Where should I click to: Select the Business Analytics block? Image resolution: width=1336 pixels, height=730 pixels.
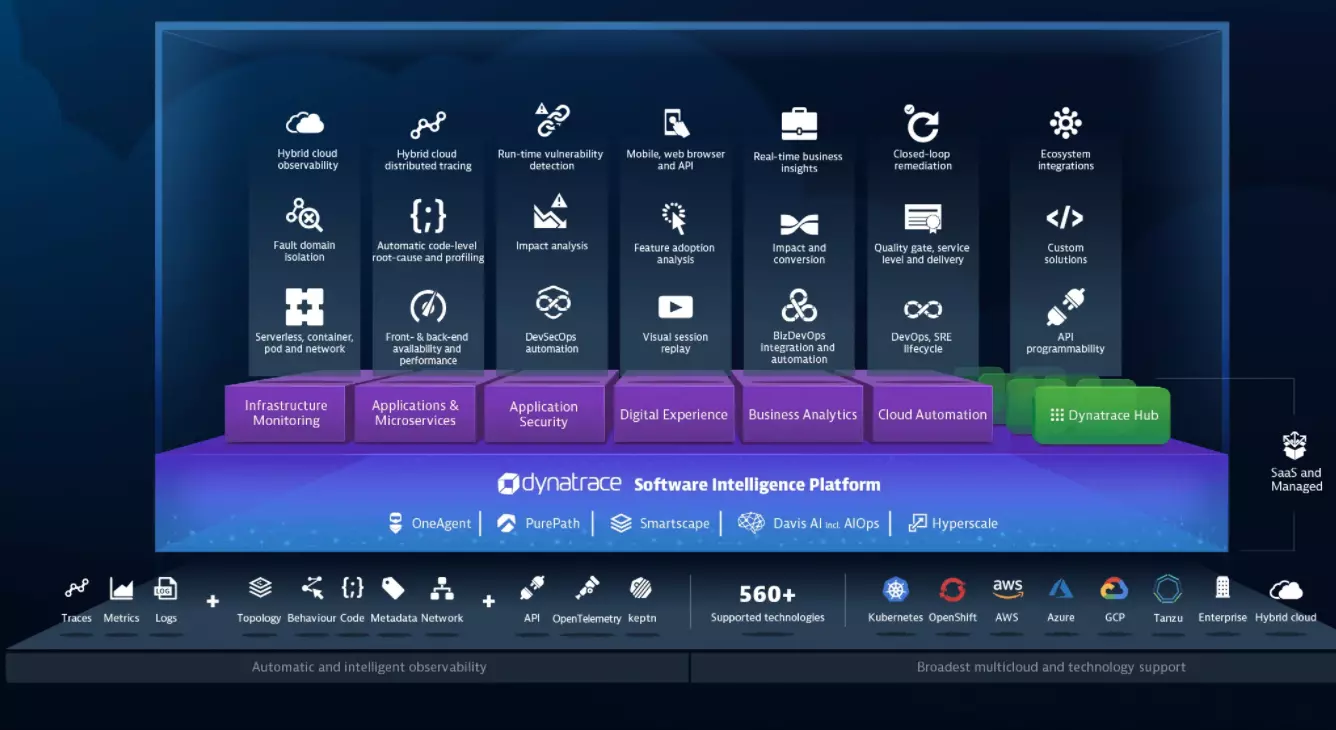coord(803,414)
